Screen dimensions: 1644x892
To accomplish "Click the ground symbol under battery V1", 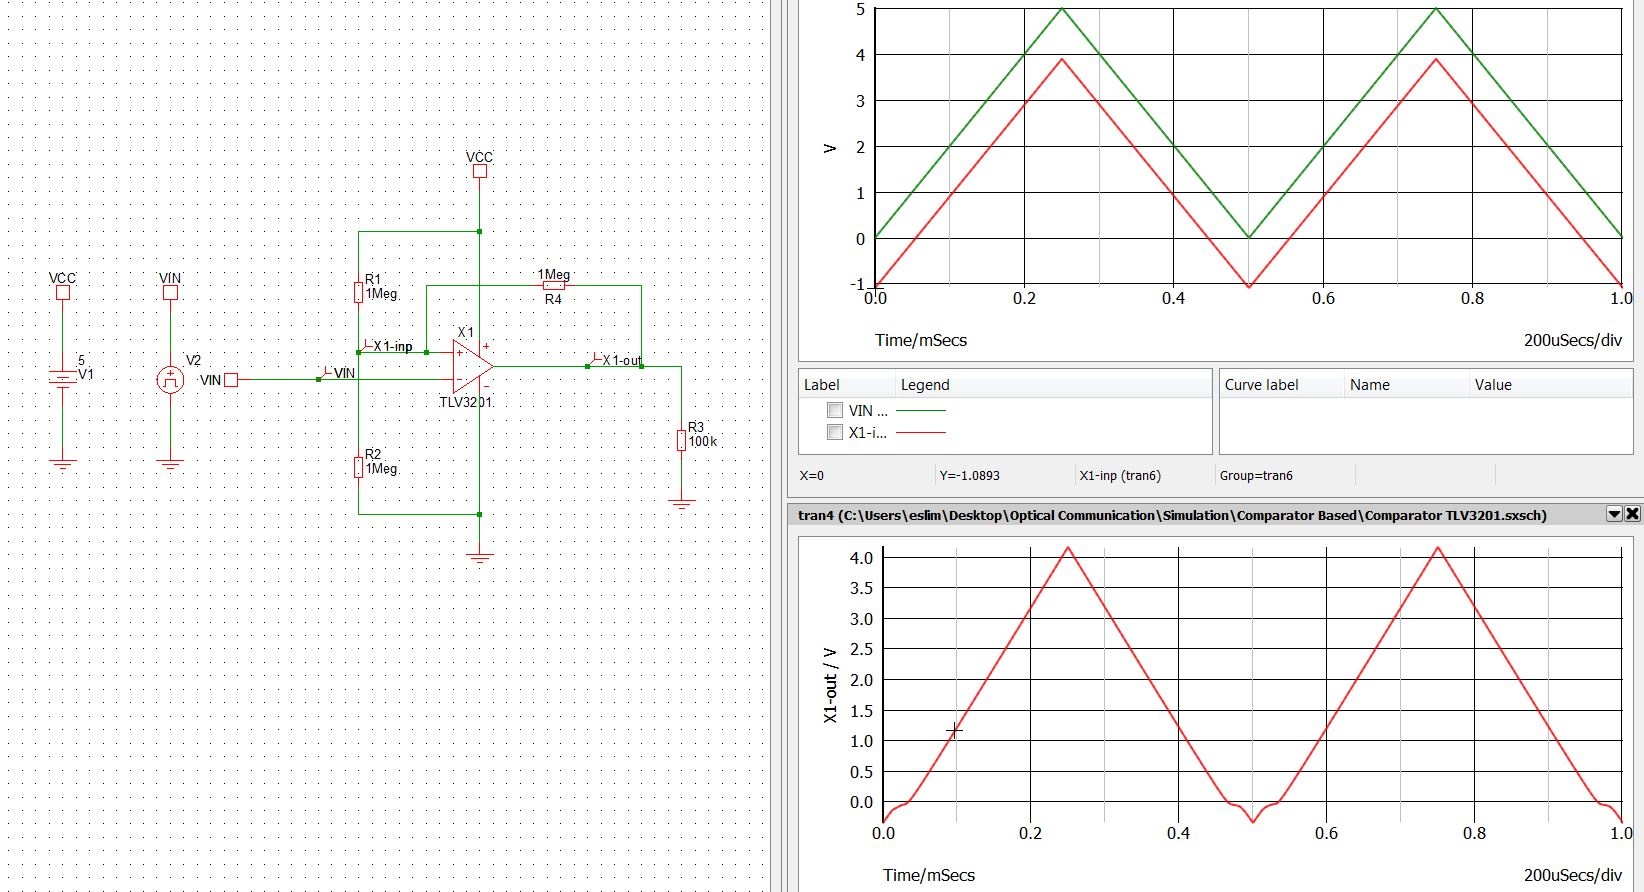I will [x=63, y=464].
